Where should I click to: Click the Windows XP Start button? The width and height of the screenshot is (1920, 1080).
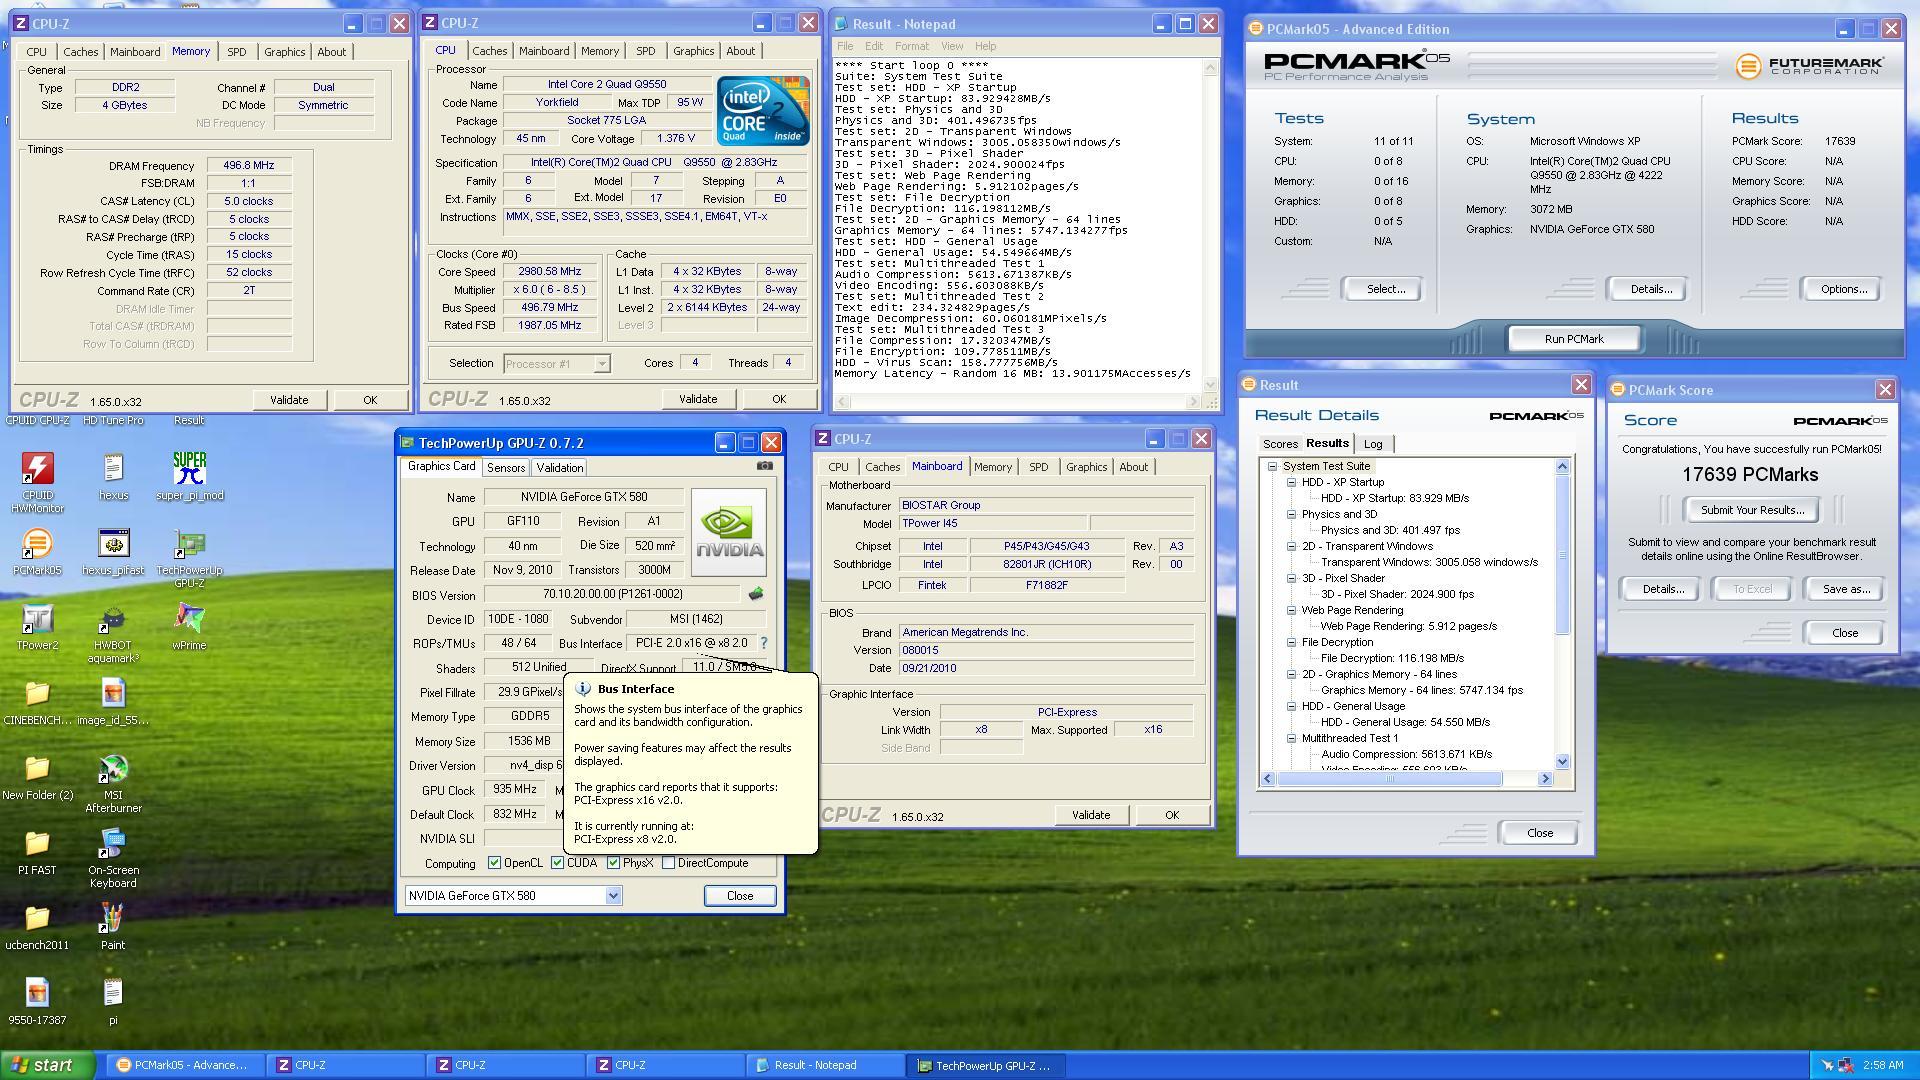[48, 1065]
